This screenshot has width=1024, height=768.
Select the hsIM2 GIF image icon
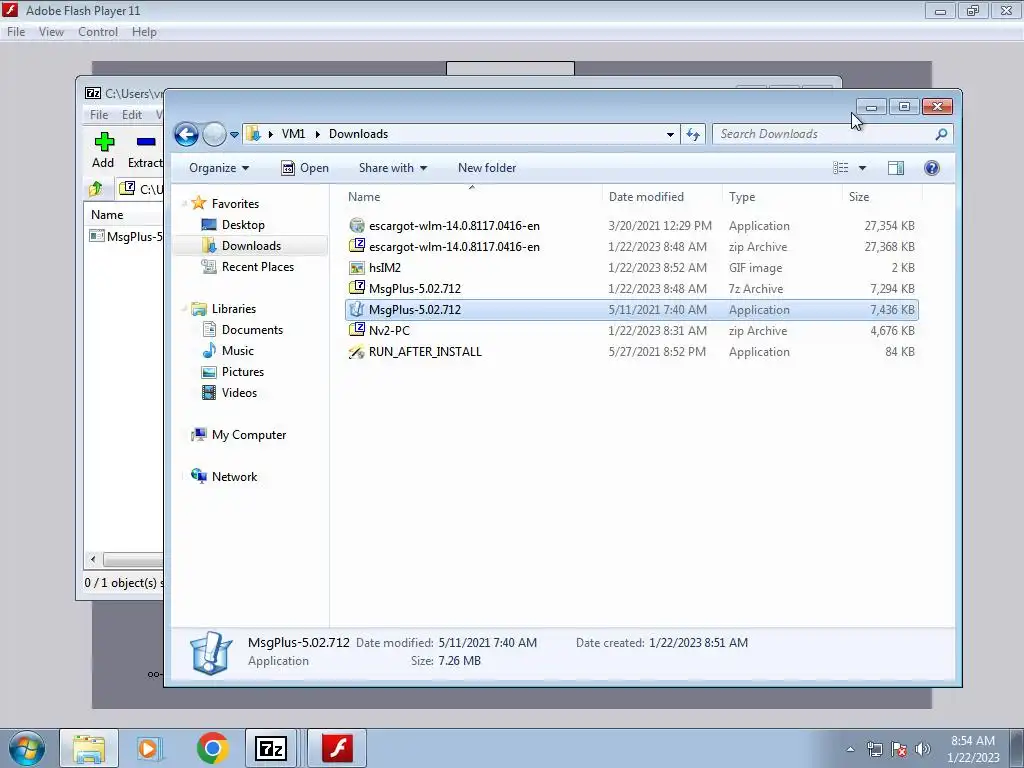pos(357,268)
